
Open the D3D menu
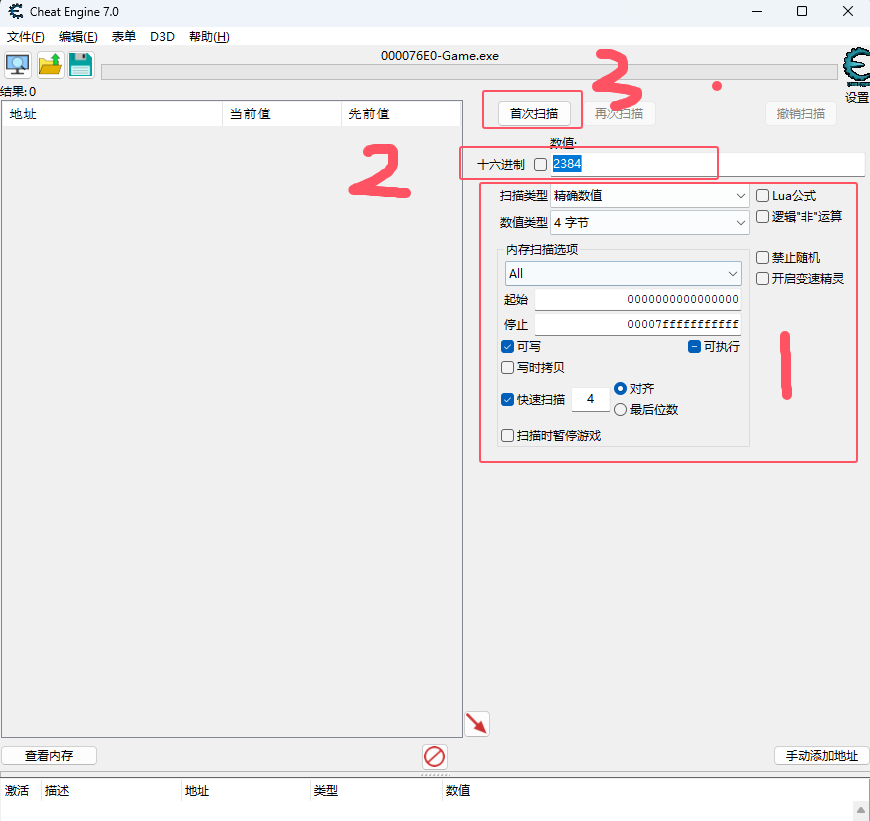click(x=163, y=37)
